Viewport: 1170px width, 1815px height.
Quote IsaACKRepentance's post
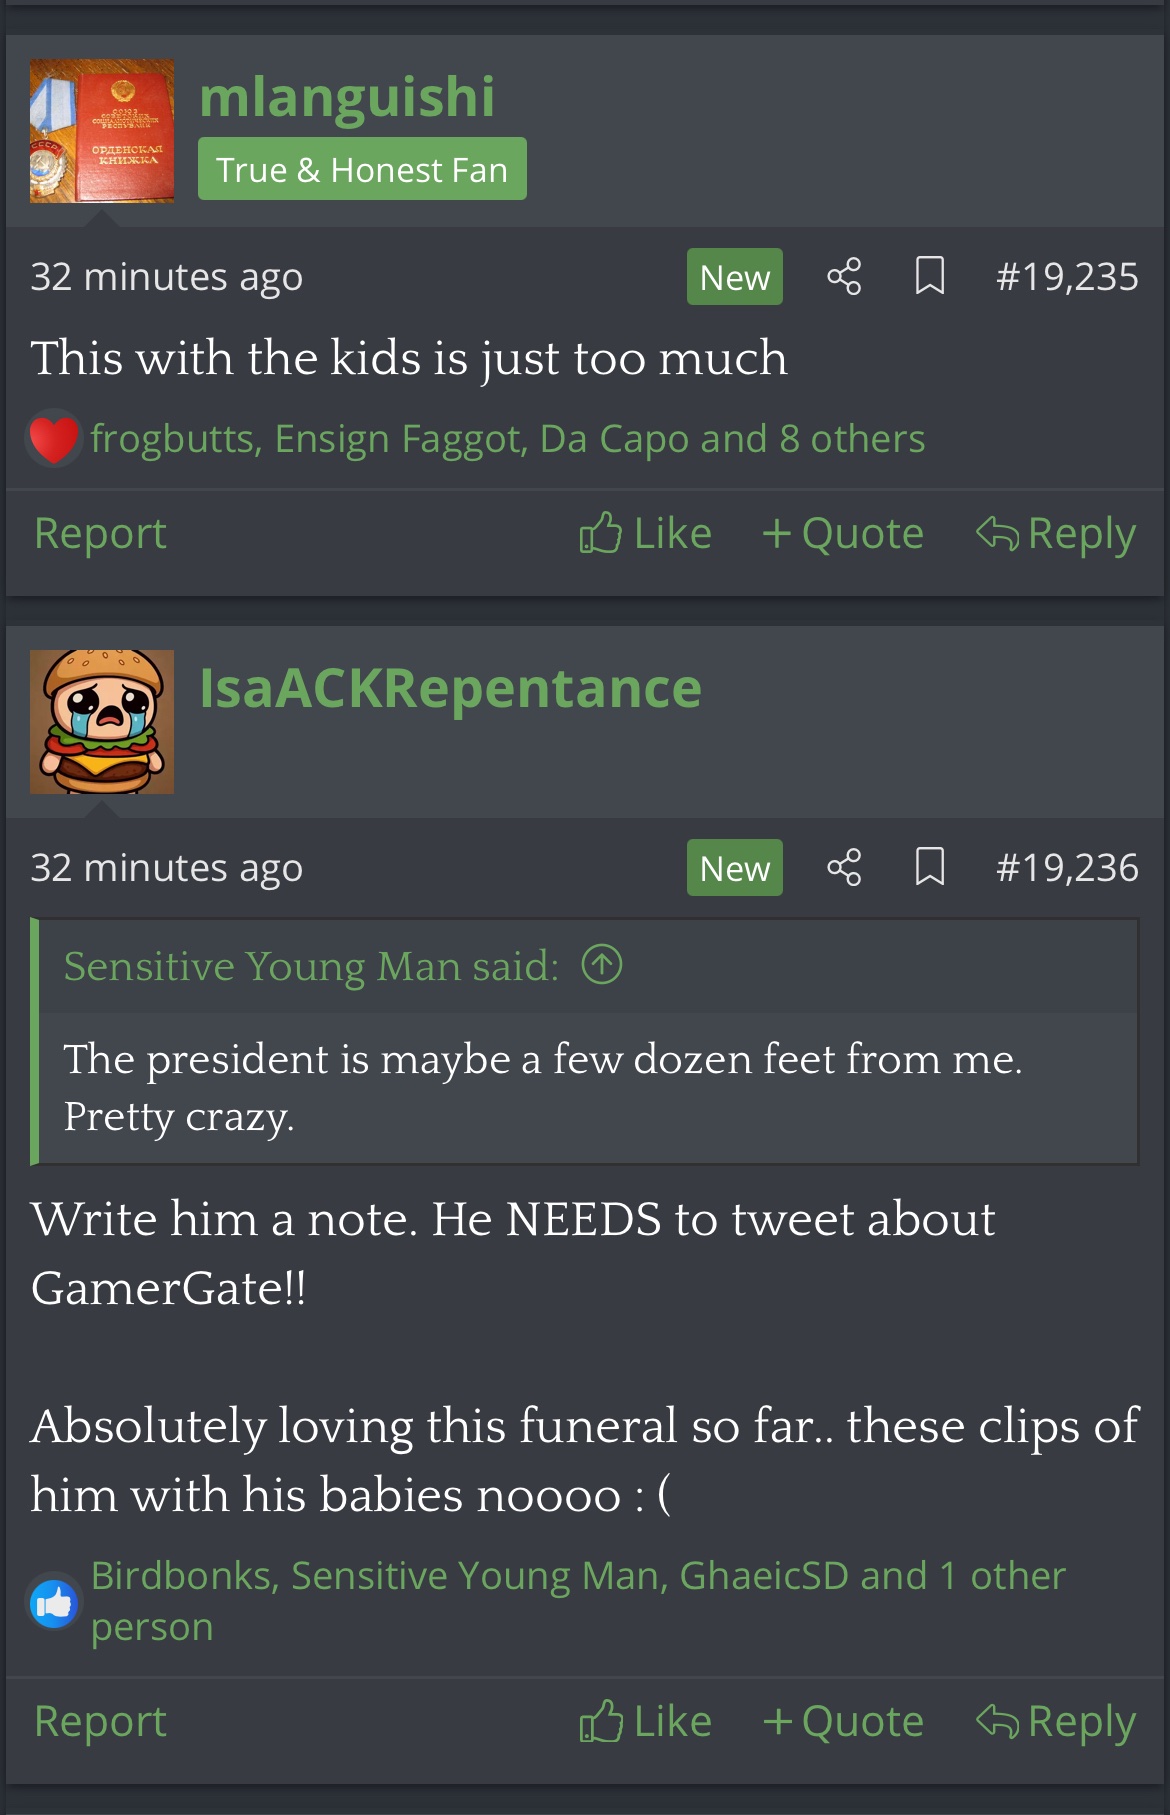842,1721
